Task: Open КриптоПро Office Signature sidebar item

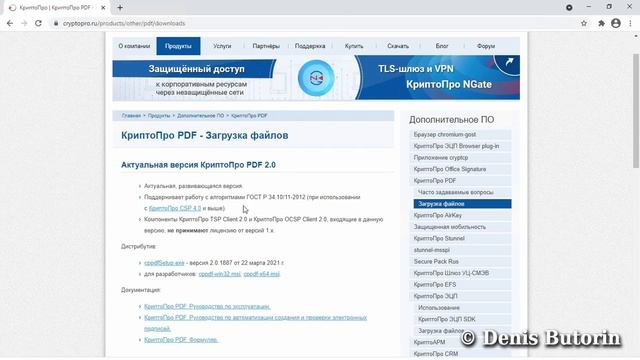Action: [x=460, y=169]
